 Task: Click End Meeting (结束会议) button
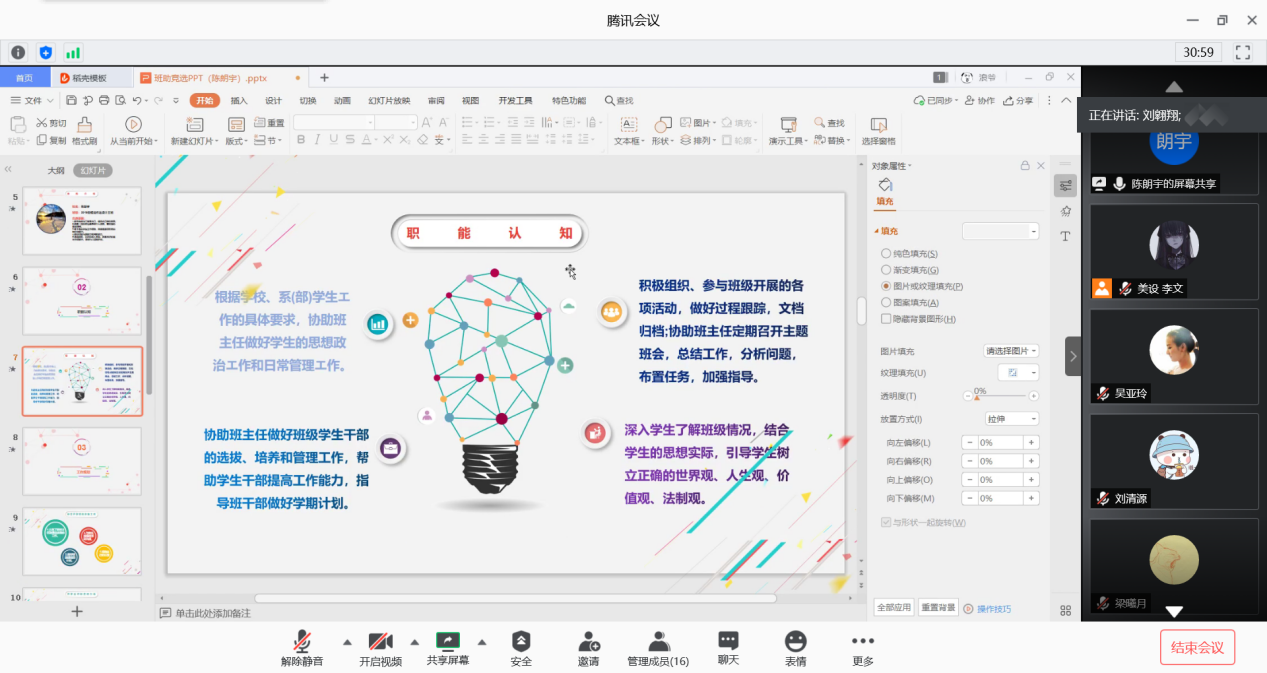(1198, 647)
